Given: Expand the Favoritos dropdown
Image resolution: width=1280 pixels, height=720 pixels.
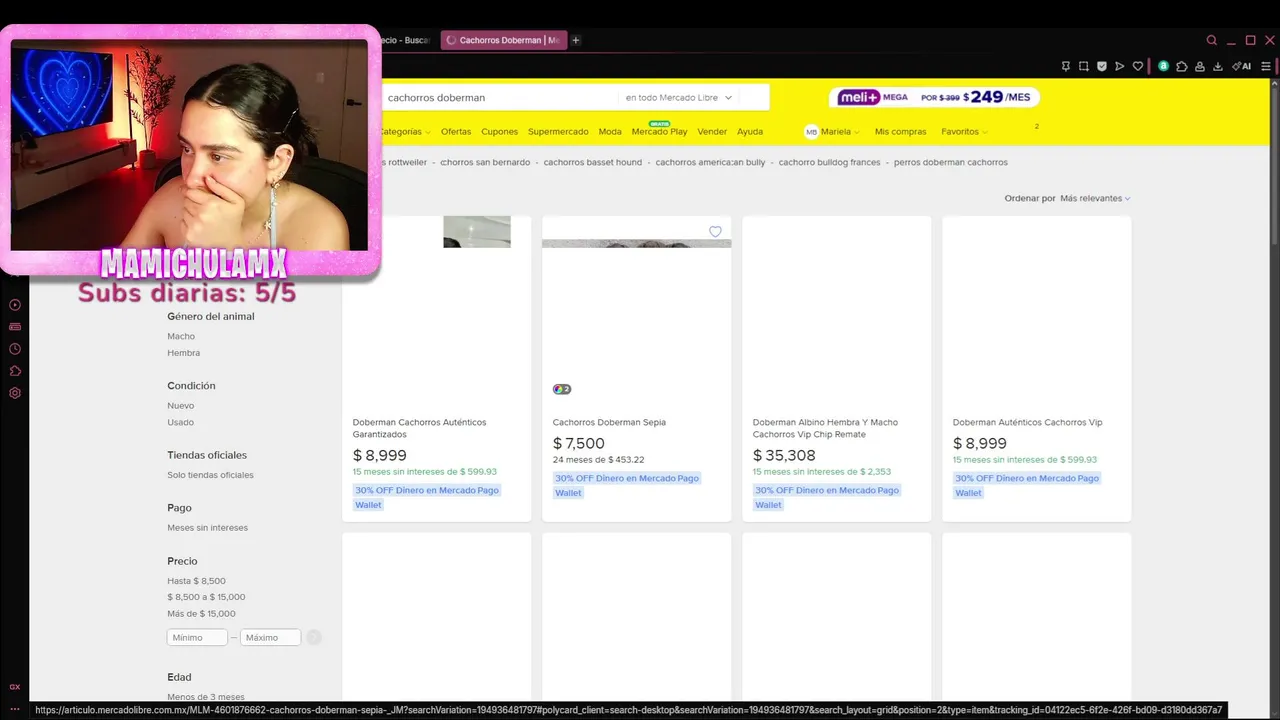Looking at the screenshot, I should tap(964, 132).
